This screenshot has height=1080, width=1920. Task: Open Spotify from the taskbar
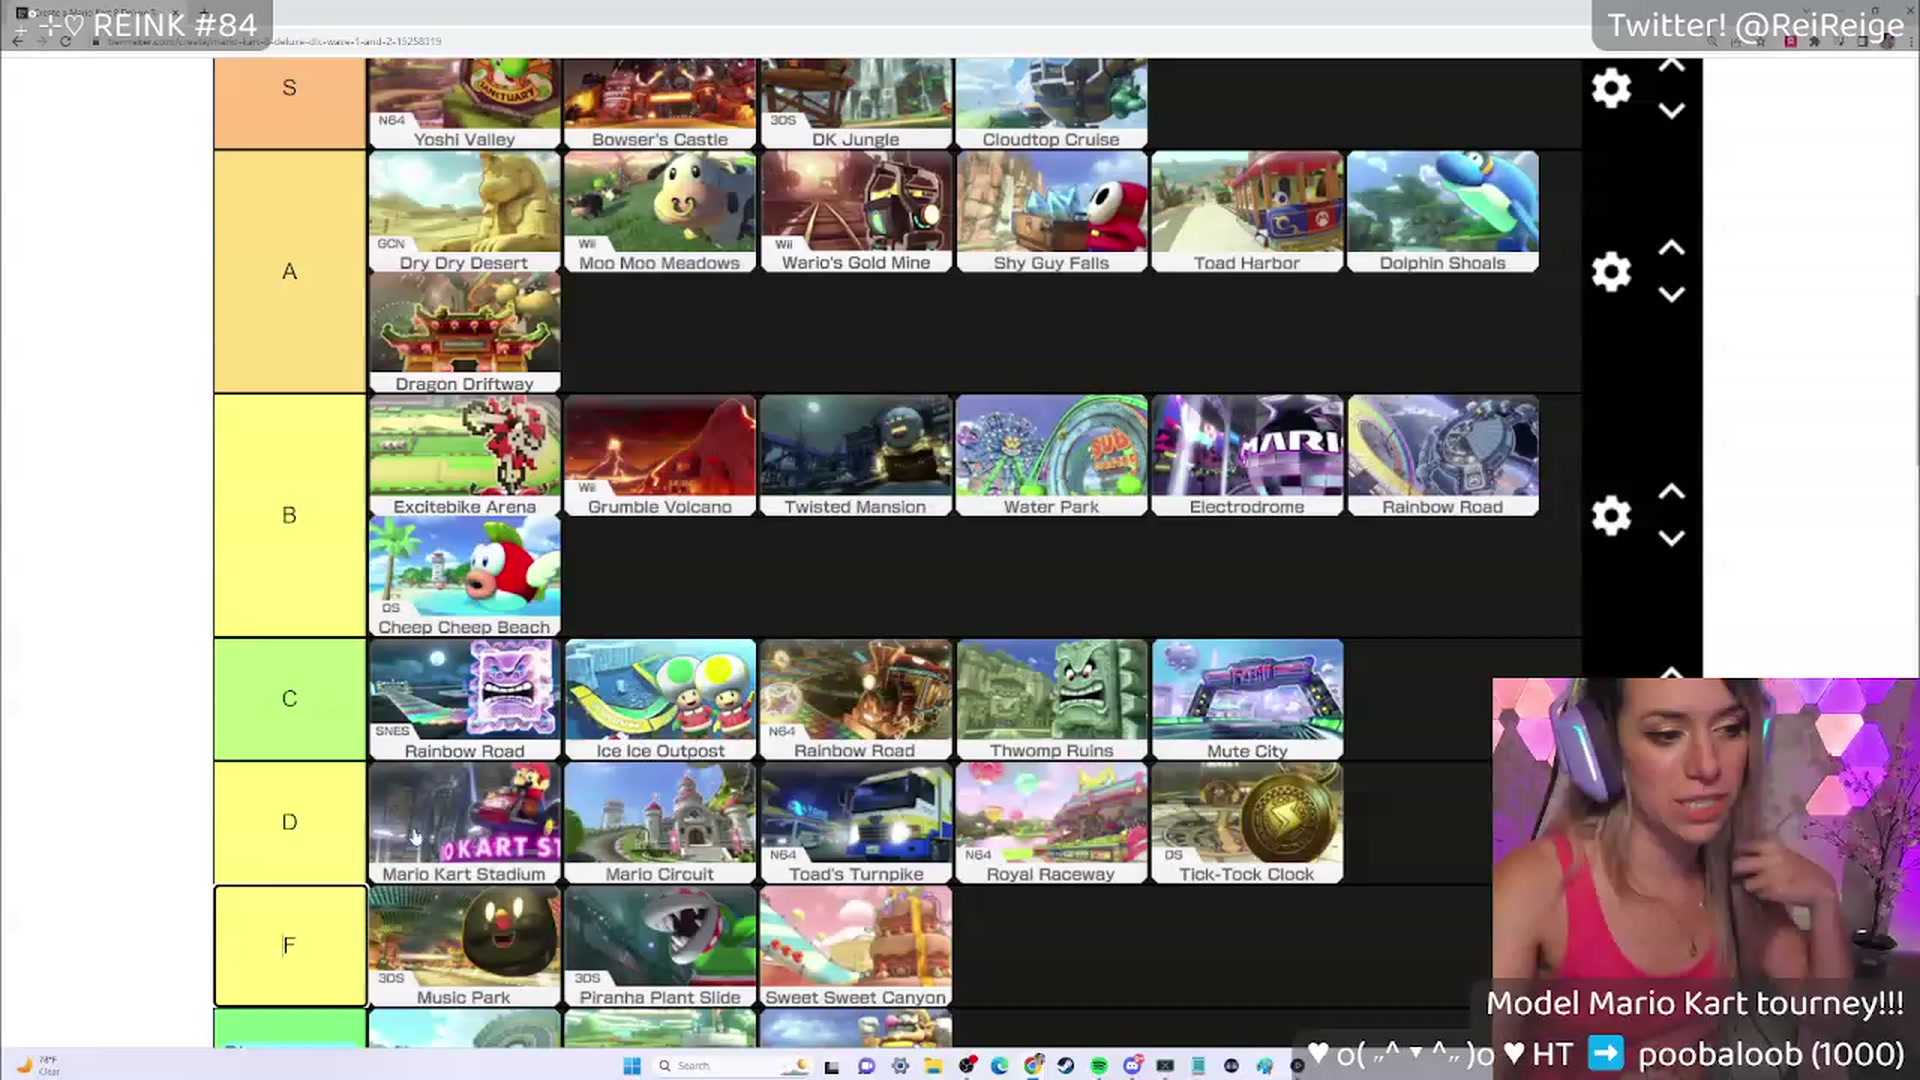click(1099, 1066)
